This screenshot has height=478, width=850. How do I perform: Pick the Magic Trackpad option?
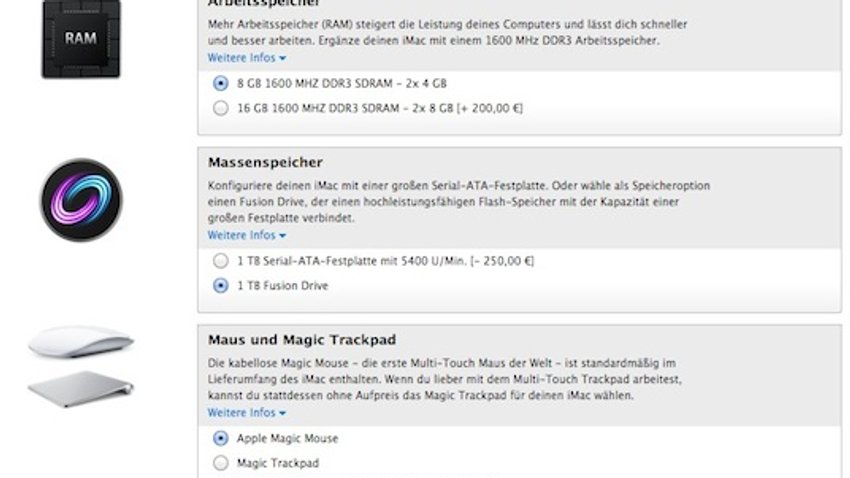(x=221, y=463)
